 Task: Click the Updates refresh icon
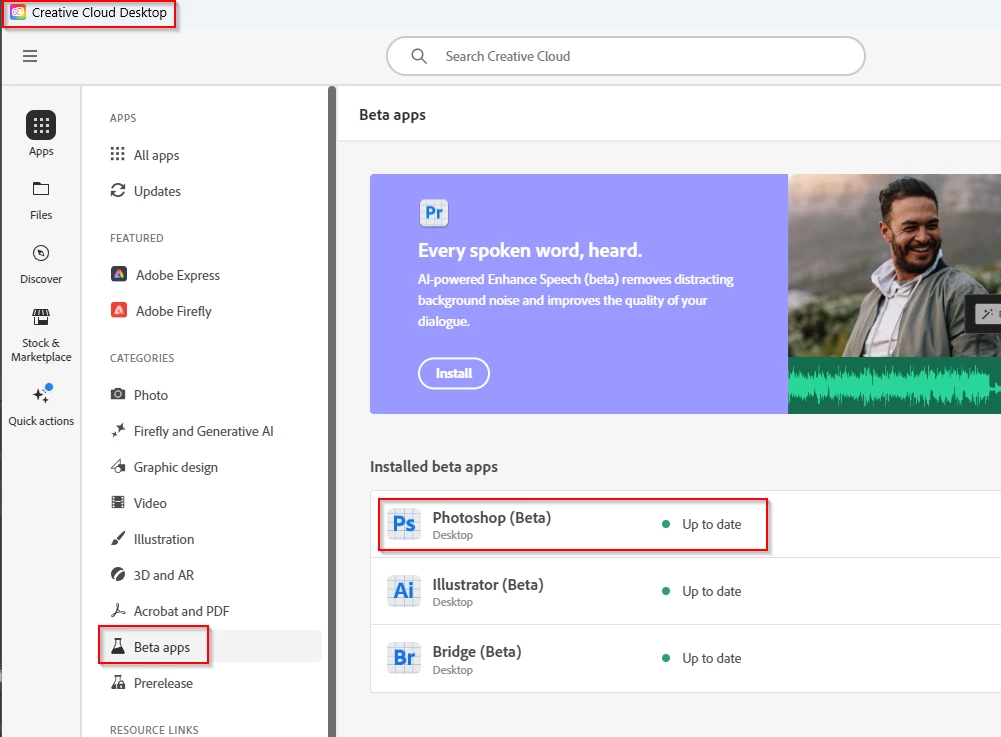pos(117,190)
